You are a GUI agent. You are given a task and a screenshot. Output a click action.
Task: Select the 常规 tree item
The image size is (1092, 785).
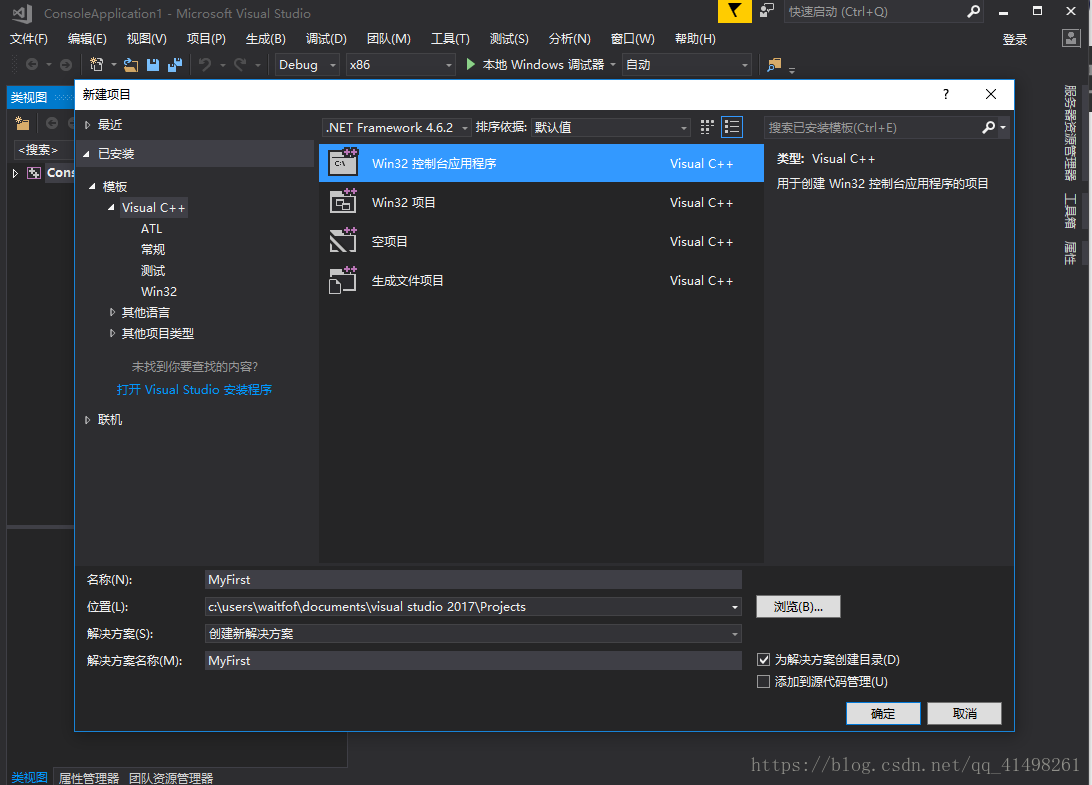153,249
